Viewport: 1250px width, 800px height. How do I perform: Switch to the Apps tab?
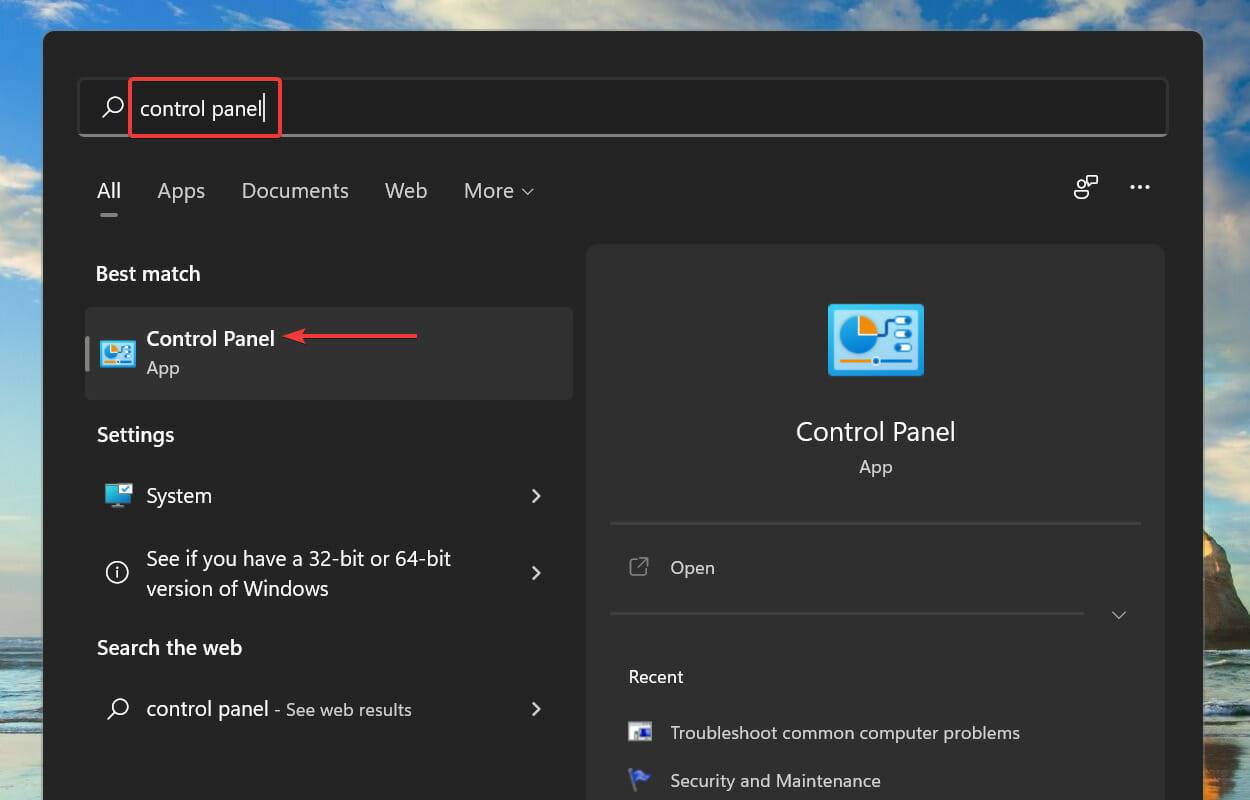(x=181, y=191)
